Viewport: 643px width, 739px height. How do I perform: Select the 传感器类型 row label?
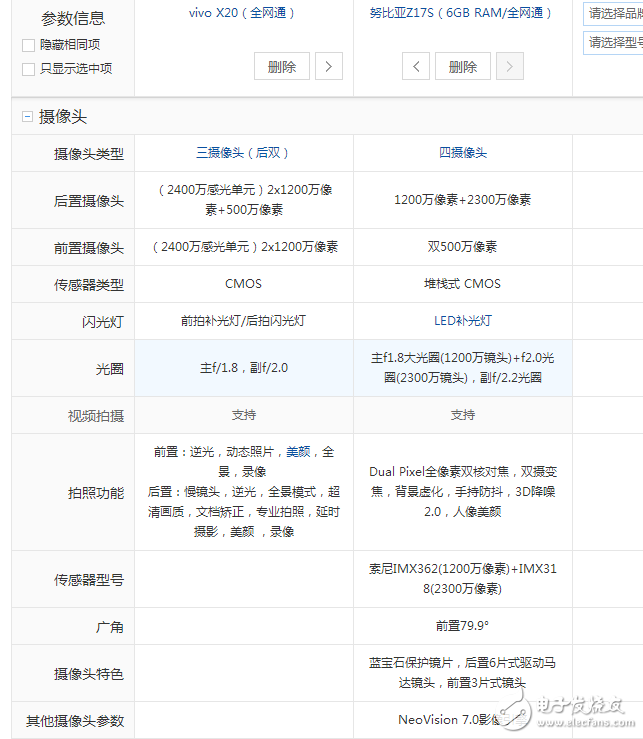89,285
